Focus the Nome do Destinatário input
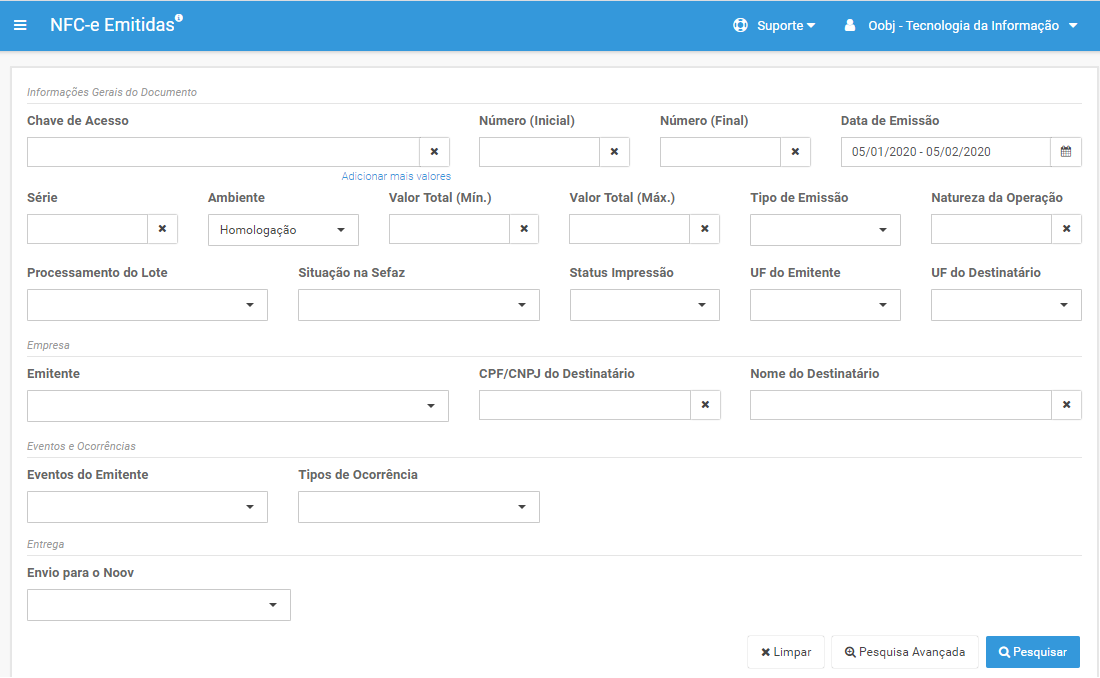Screen dimensions: 1100x678 click(x=901, y=405)
